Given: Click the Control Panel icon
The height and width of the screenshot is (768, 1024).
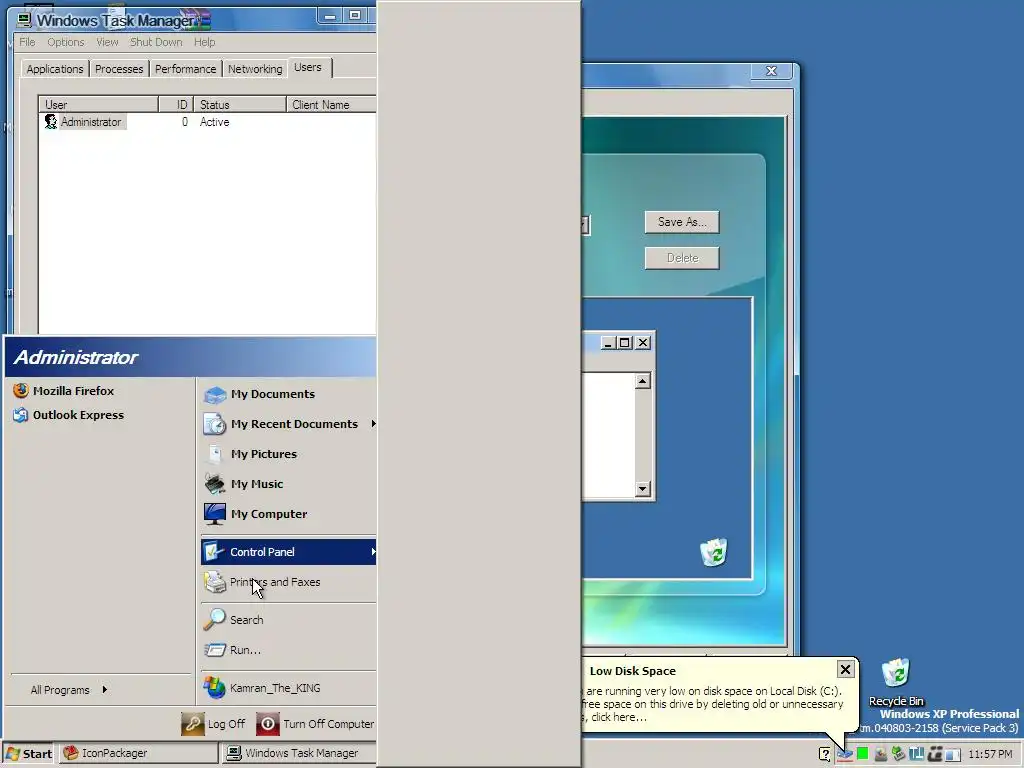Looking at the screenshot, I should pos(214,552).
